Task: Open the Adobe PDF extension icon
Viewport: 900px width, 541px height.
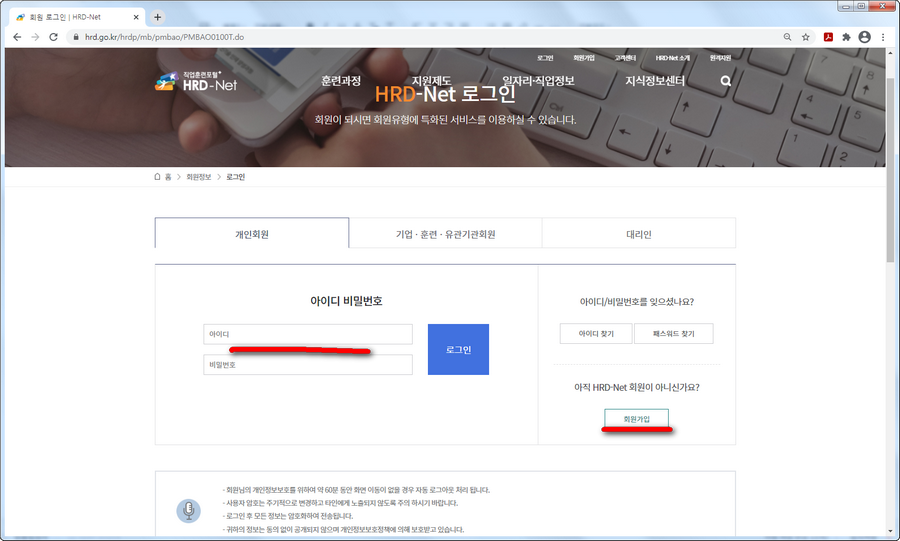Action: (828, 37)
